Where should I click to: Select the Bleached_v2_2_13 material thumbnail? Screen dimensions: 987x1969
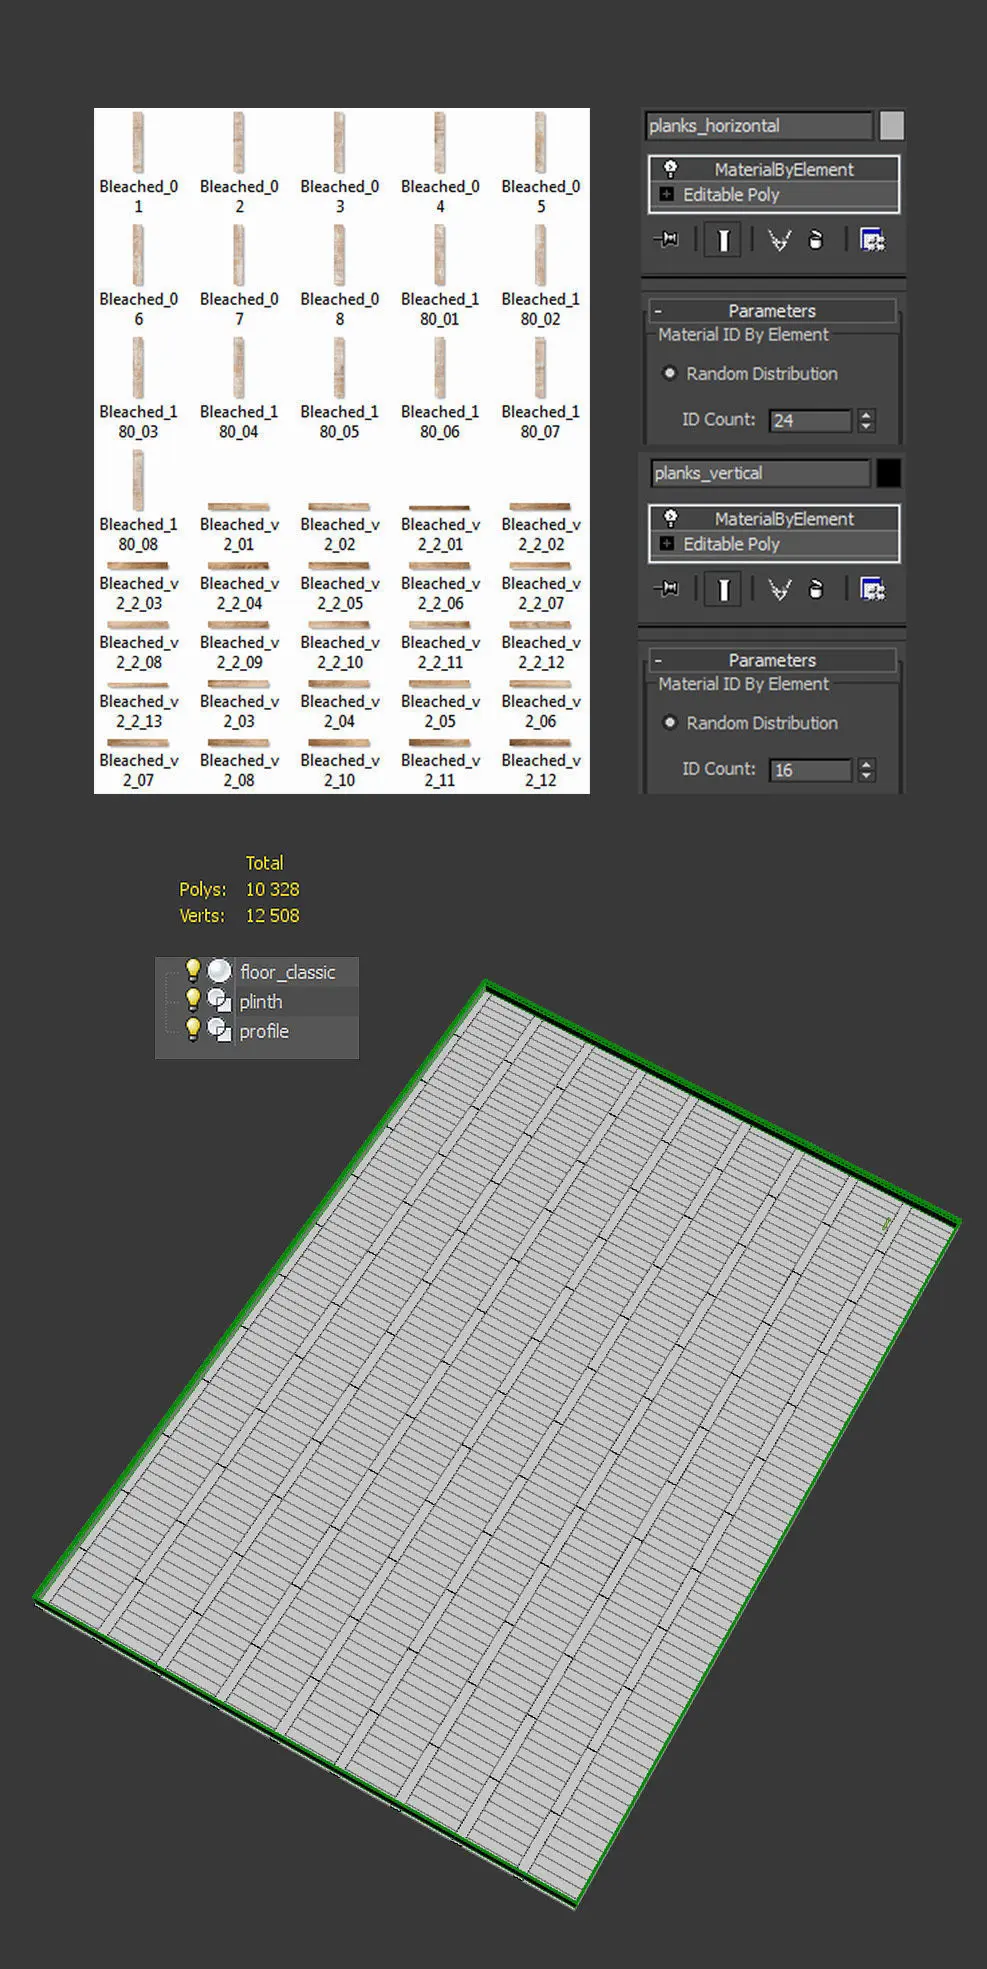pos(138,684)
